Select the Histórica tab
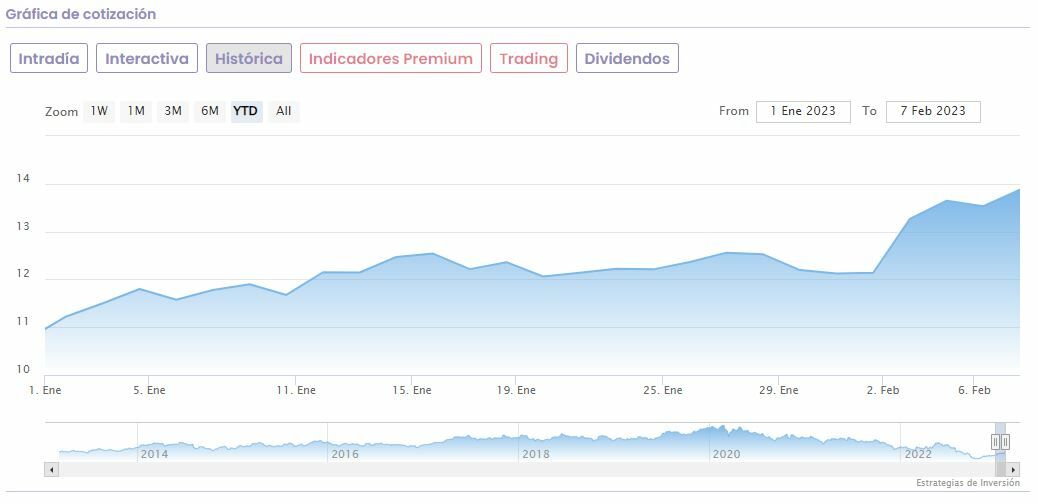 tap(249, 58)
